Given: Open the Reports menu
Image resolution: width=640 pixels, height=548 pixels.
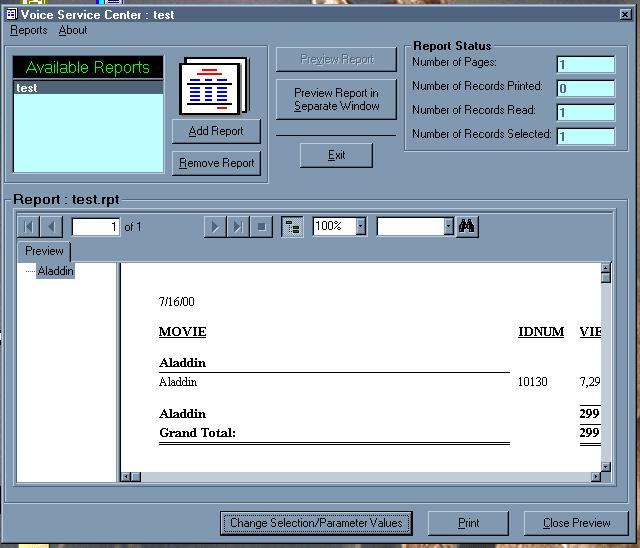Looking at the screenshot, I should pyautogui.click(x=29, y=30).
